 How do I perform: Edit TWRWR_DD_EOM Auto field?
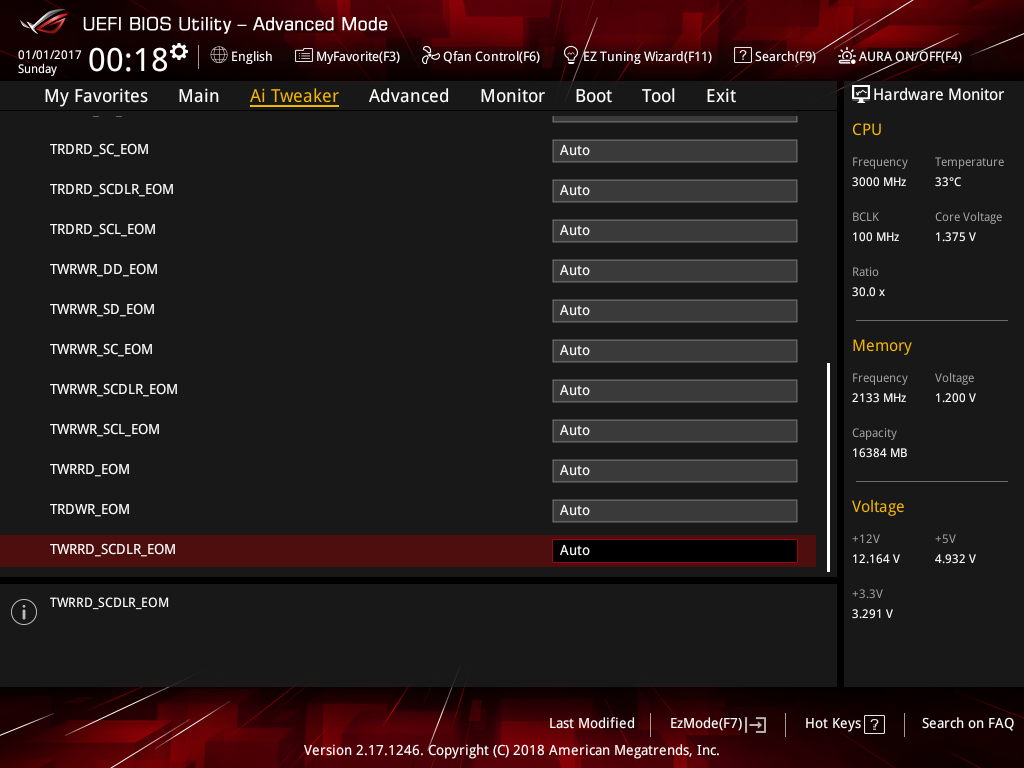pyautogui.click(x=675, y=270)
